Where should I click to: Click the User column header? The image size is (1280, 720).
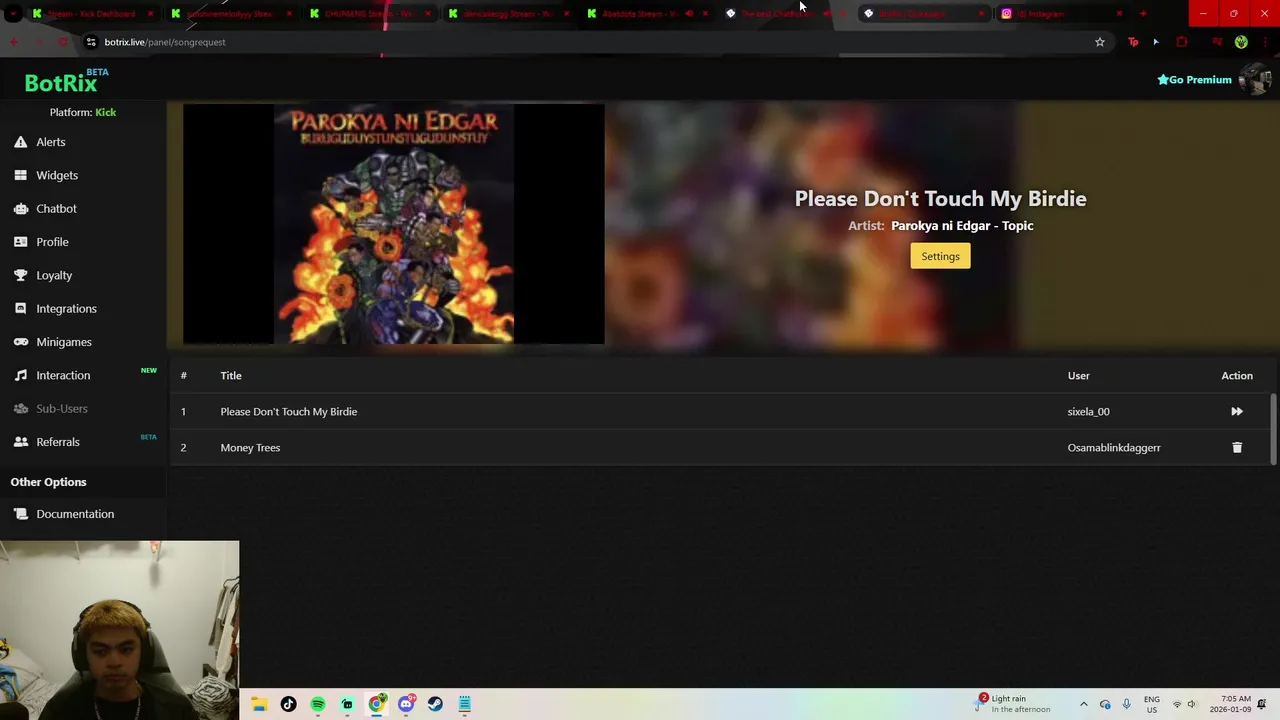pyautogui.click(x=1078, y=375)
